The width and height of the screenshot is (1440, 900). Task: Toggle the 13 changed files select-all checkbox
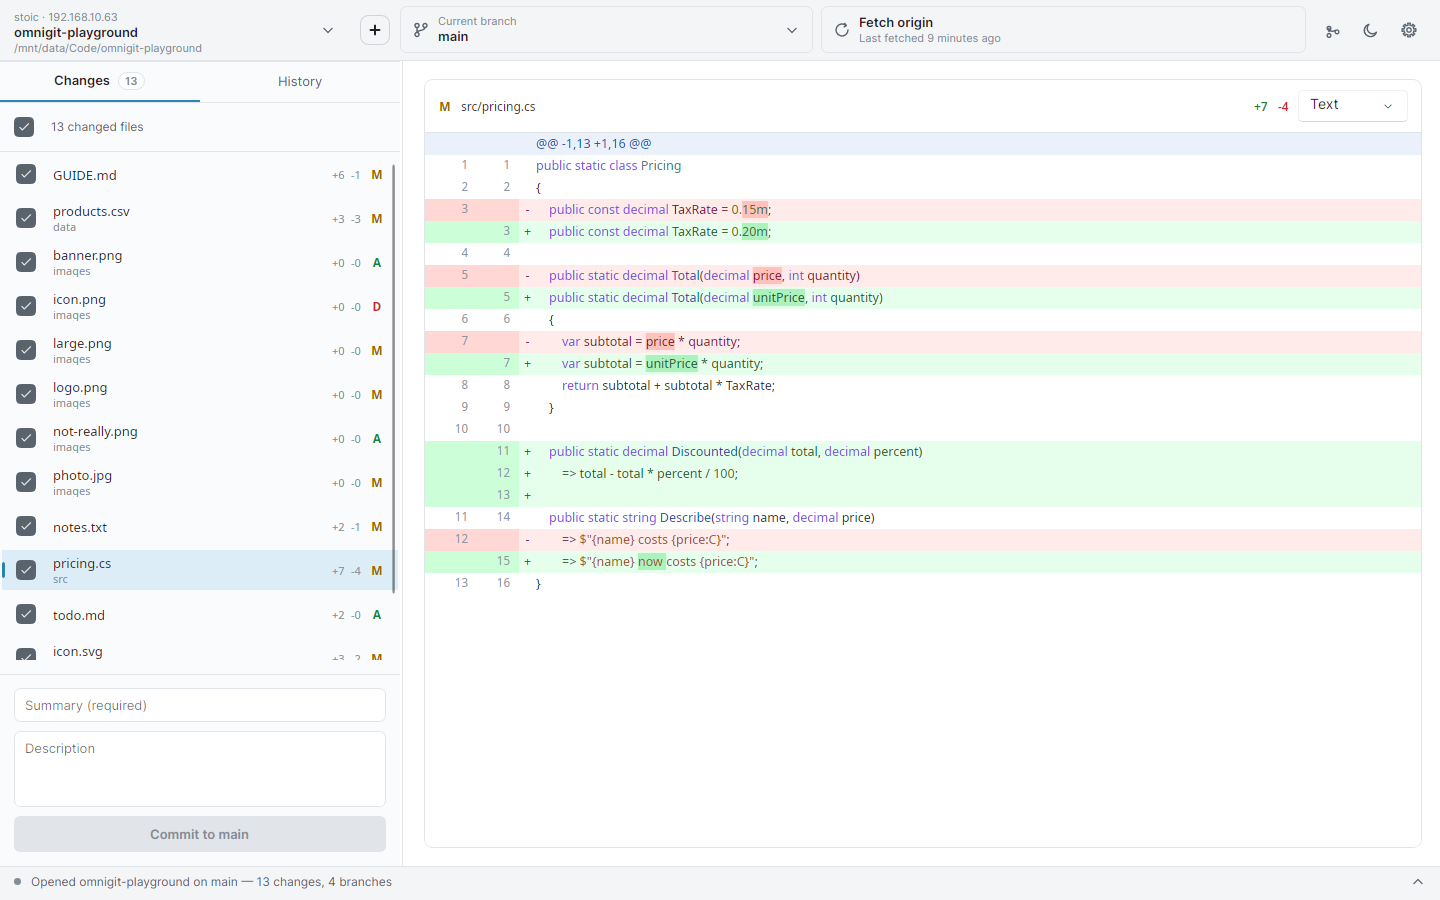point(24,127)
